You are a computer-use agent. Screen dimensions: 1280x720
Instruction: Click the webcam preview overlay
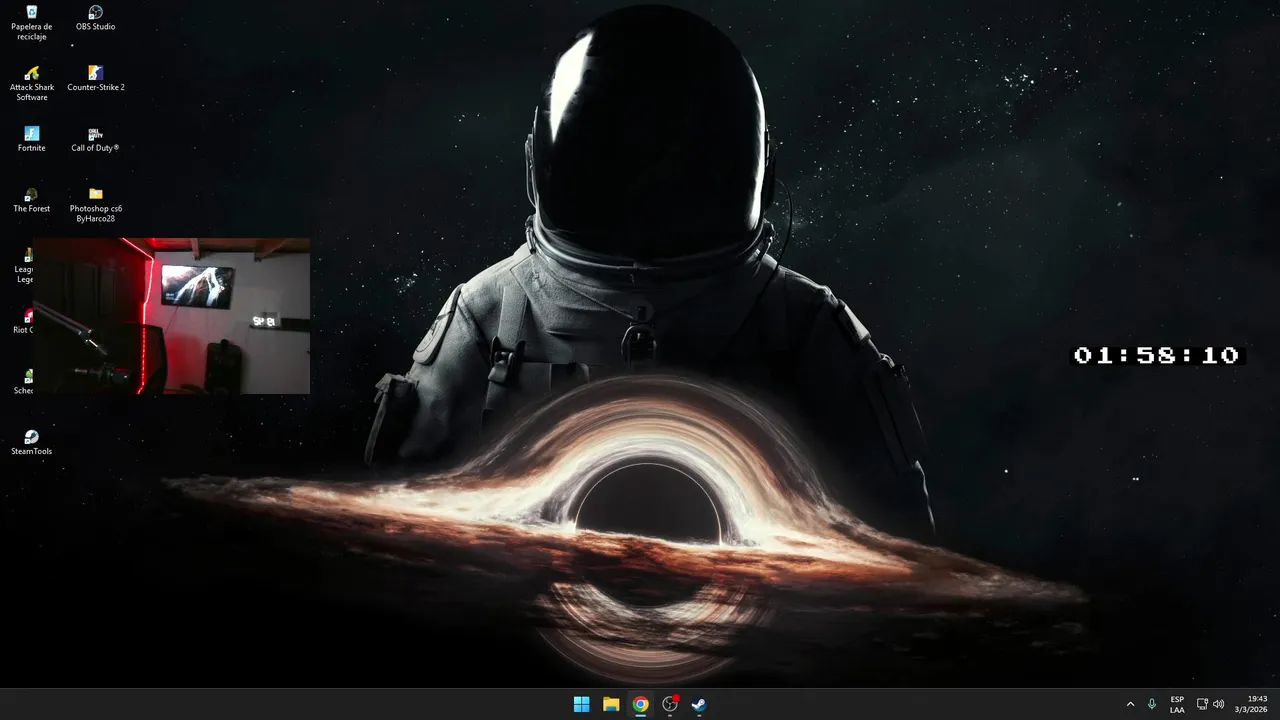[x=171, y=316]
